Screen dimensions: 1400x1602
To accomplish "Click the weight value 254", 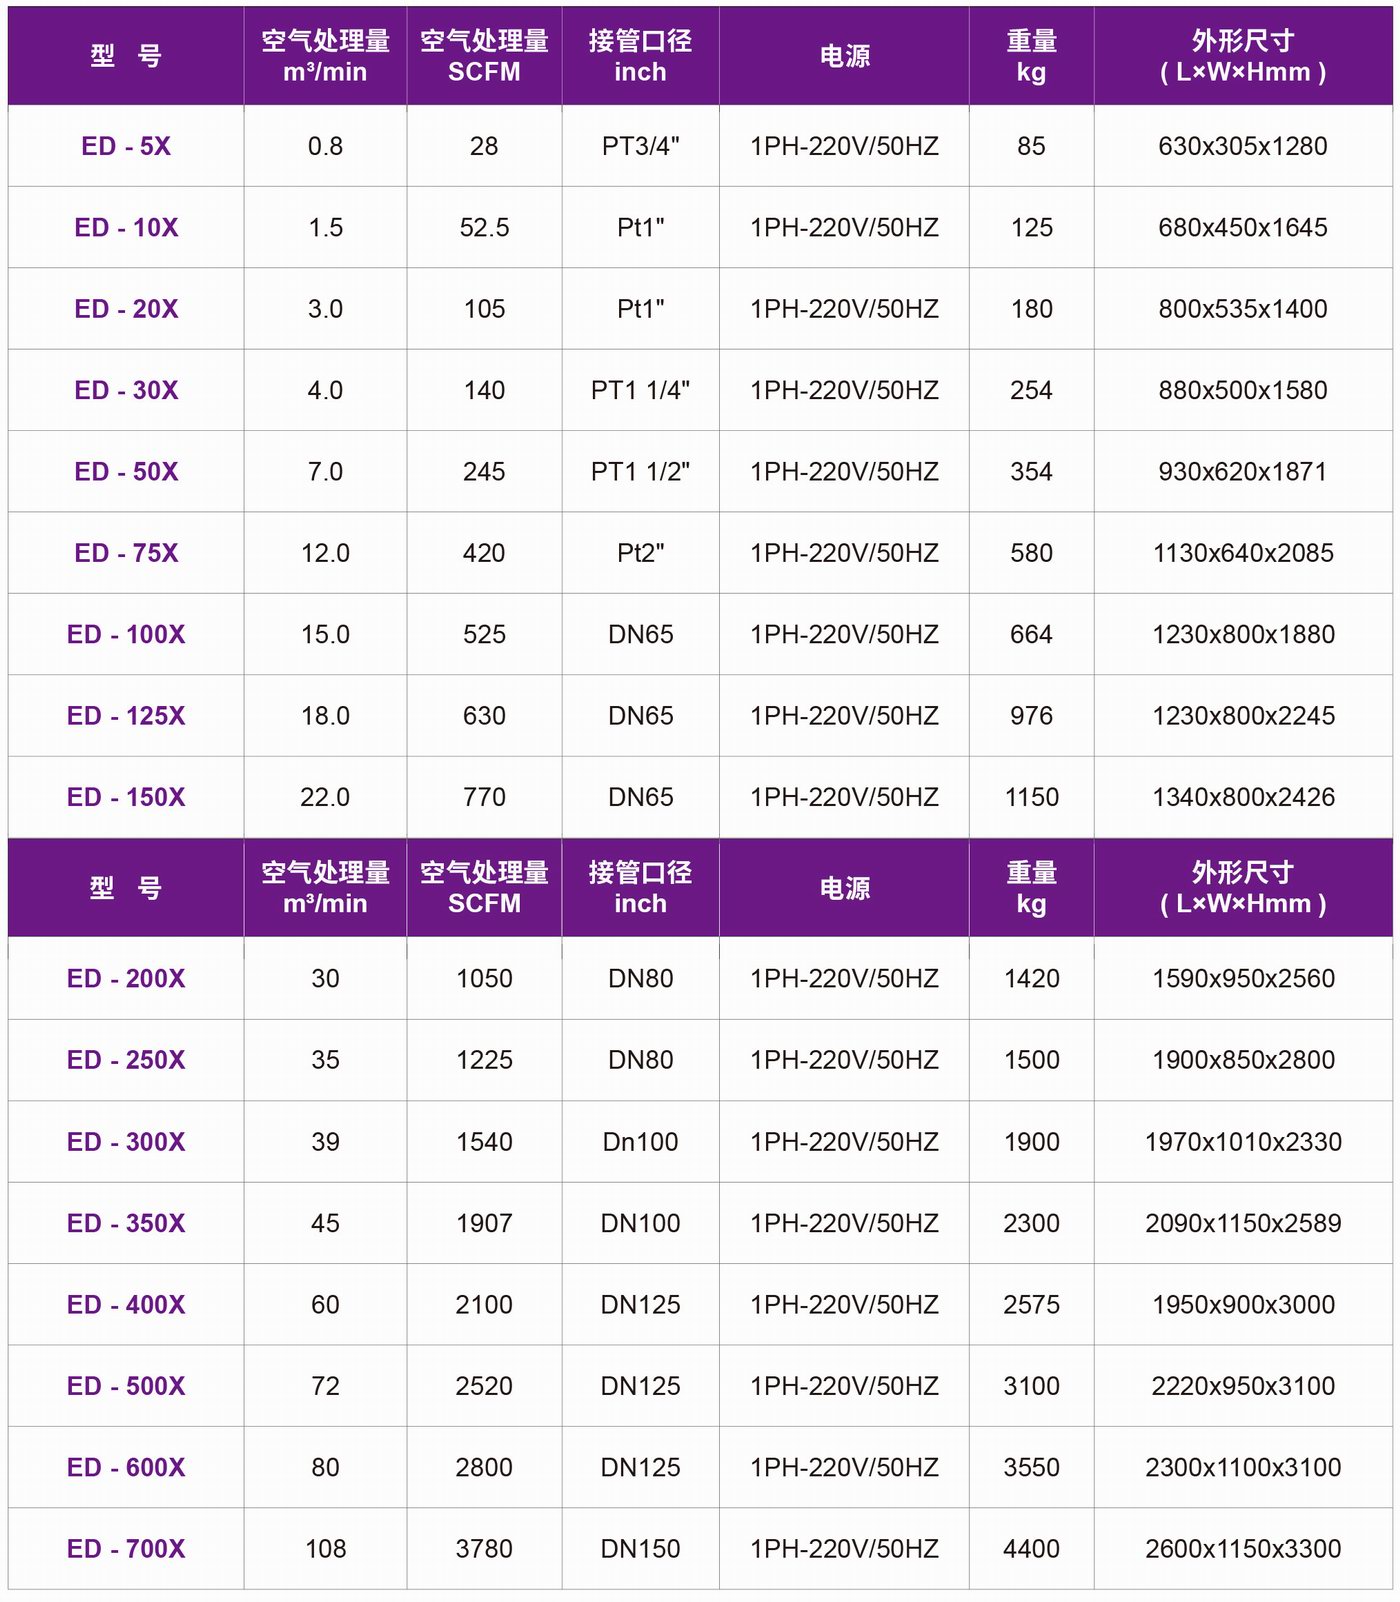I will click(1031, 390).
